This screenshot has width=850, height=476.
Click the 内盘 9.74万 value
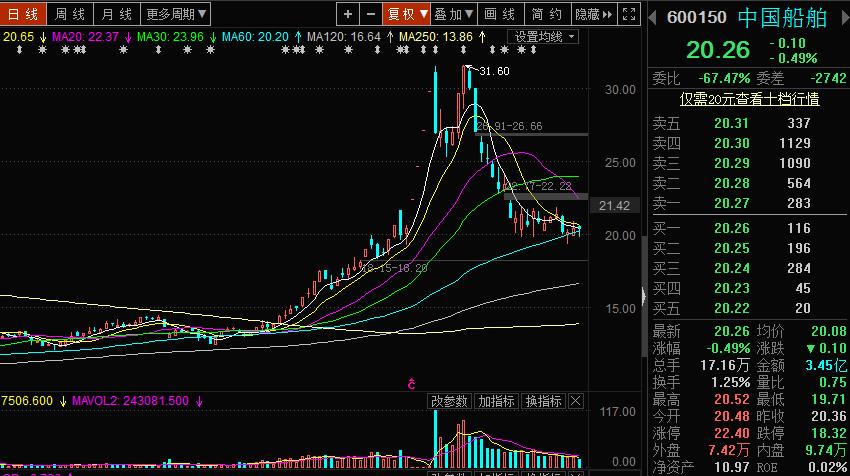826,451
